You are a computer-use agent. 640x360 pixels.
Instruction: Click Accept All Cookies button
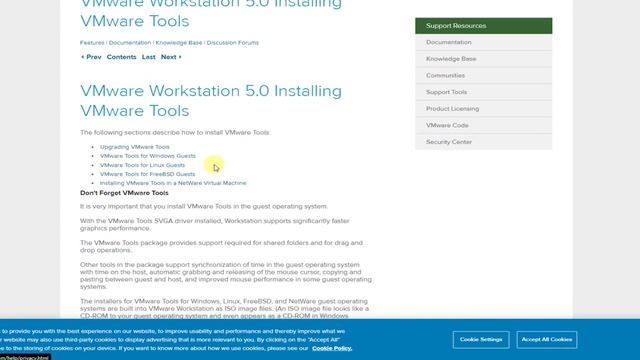tap(547, 340)
